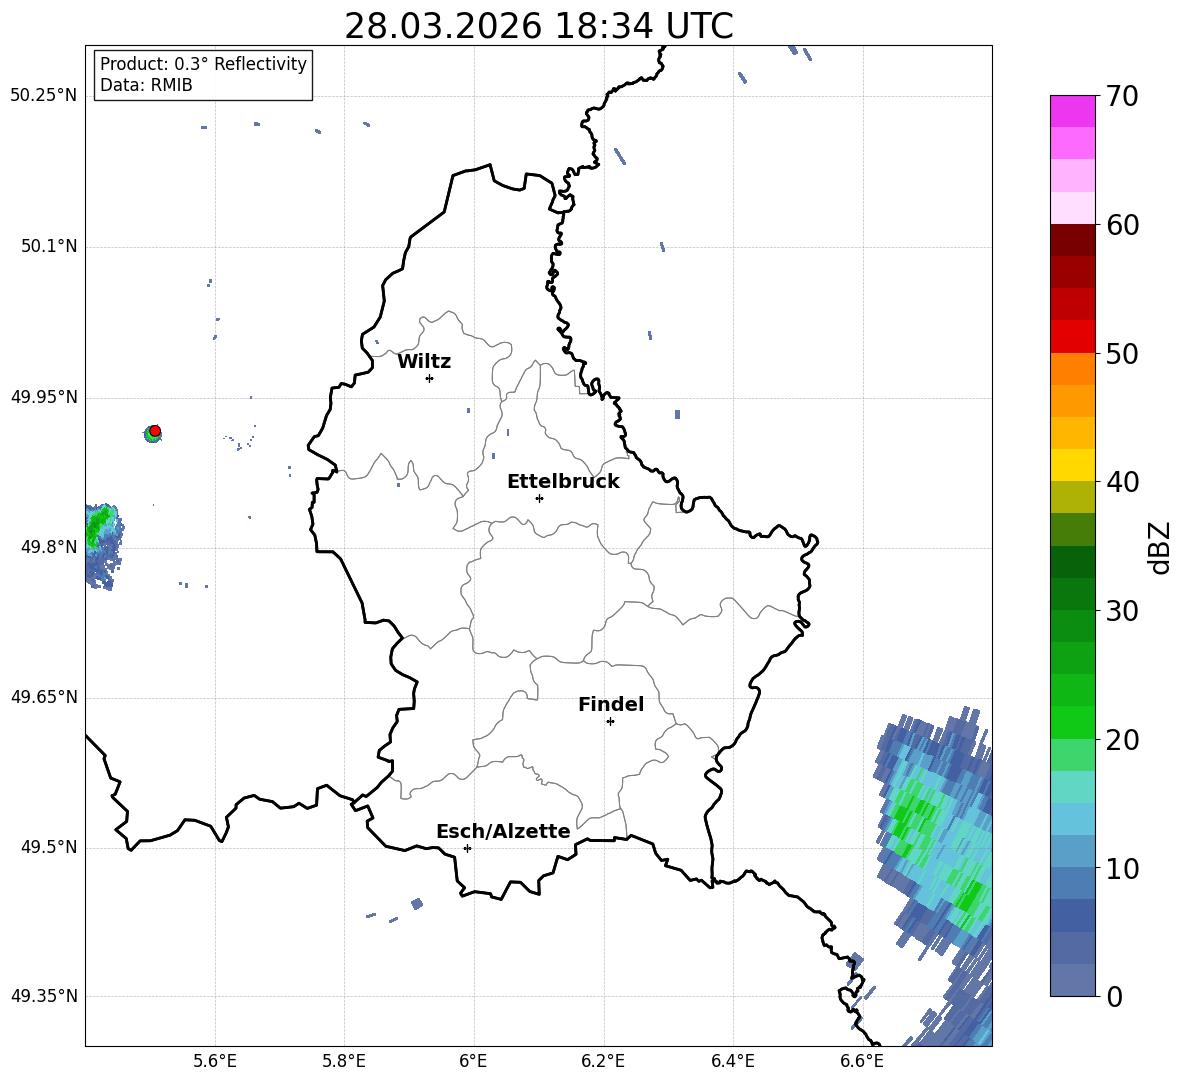Click the title "28.03.2026 18:34 UTC"
Viewport: 1184px width, 1081px height.
tap(538, 26)
